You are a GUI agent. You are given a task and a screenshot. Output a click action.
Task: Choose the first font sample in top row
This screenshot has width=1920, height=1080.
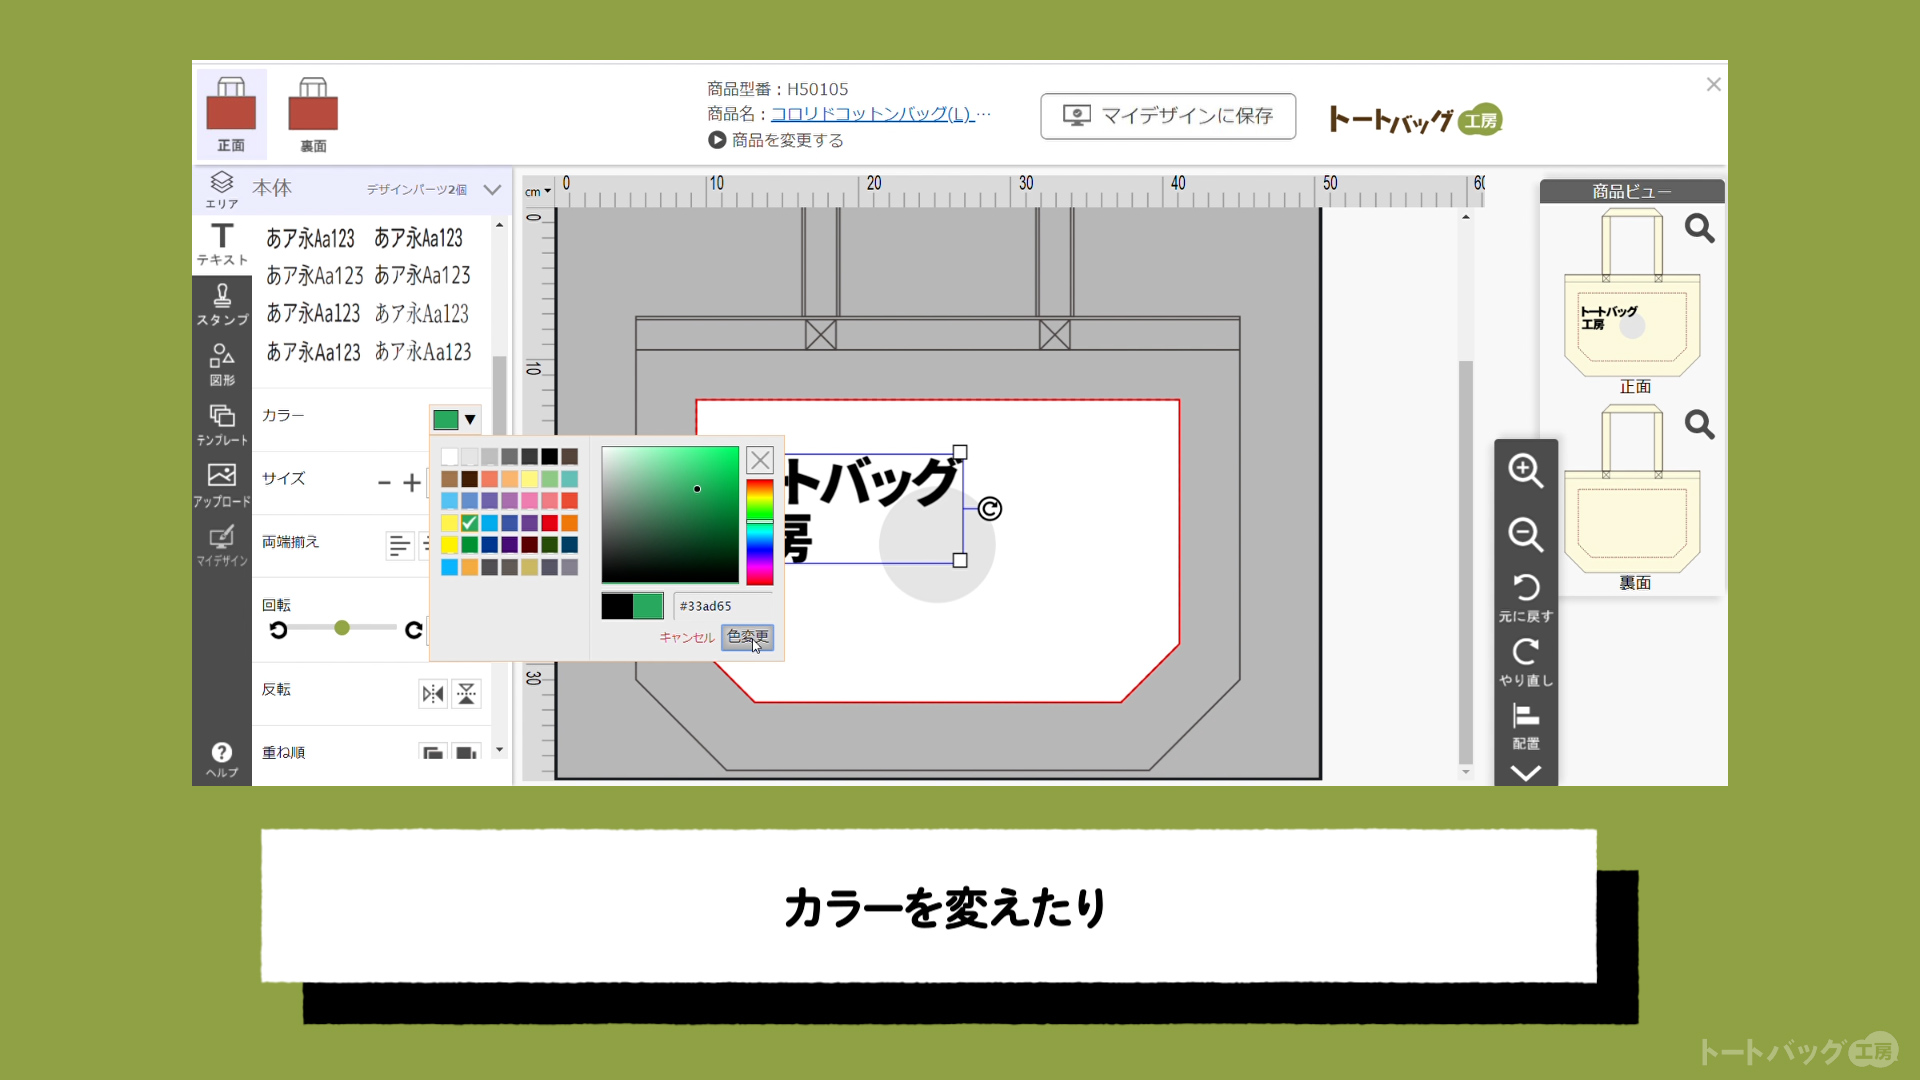[x=310, y=239]
